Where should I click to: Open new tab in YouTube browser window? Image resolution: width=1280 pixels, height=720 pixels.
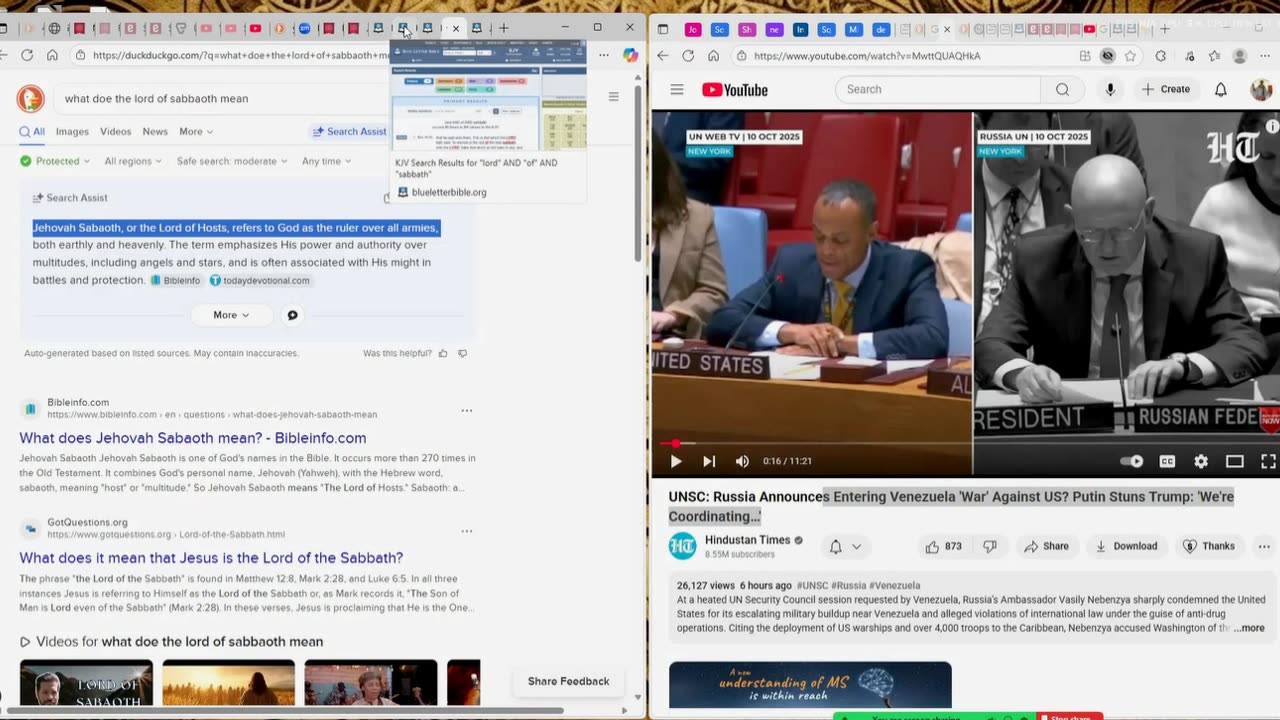pyautogui.click(x=1164, y=29)
